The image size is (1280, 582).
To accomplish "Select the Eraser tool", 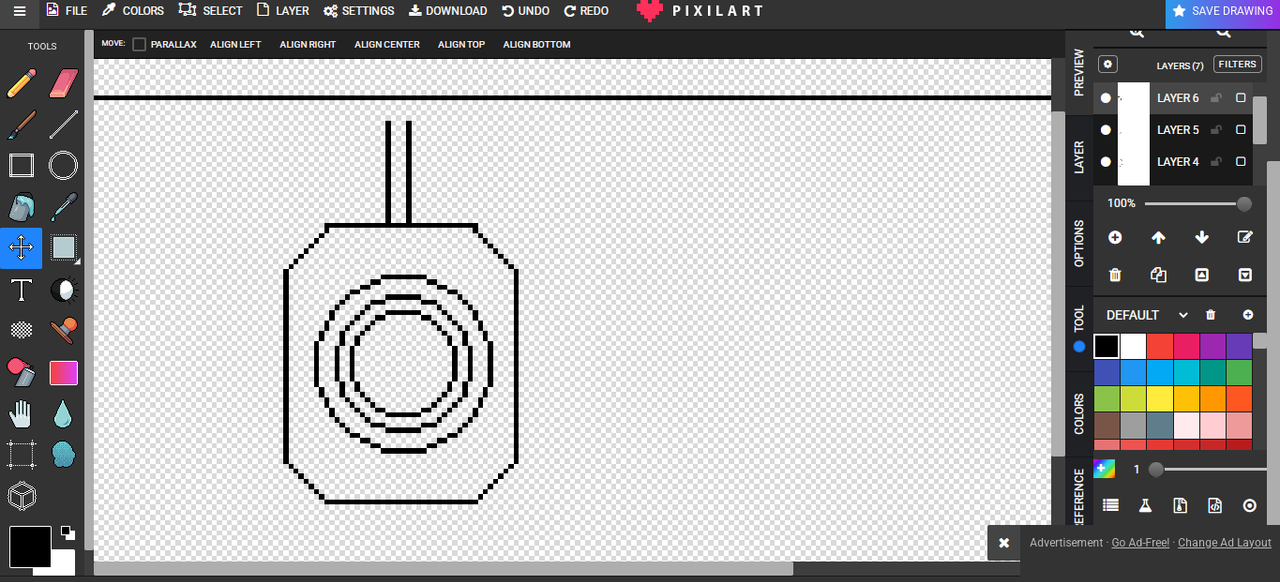I will [x=63, y=83].
